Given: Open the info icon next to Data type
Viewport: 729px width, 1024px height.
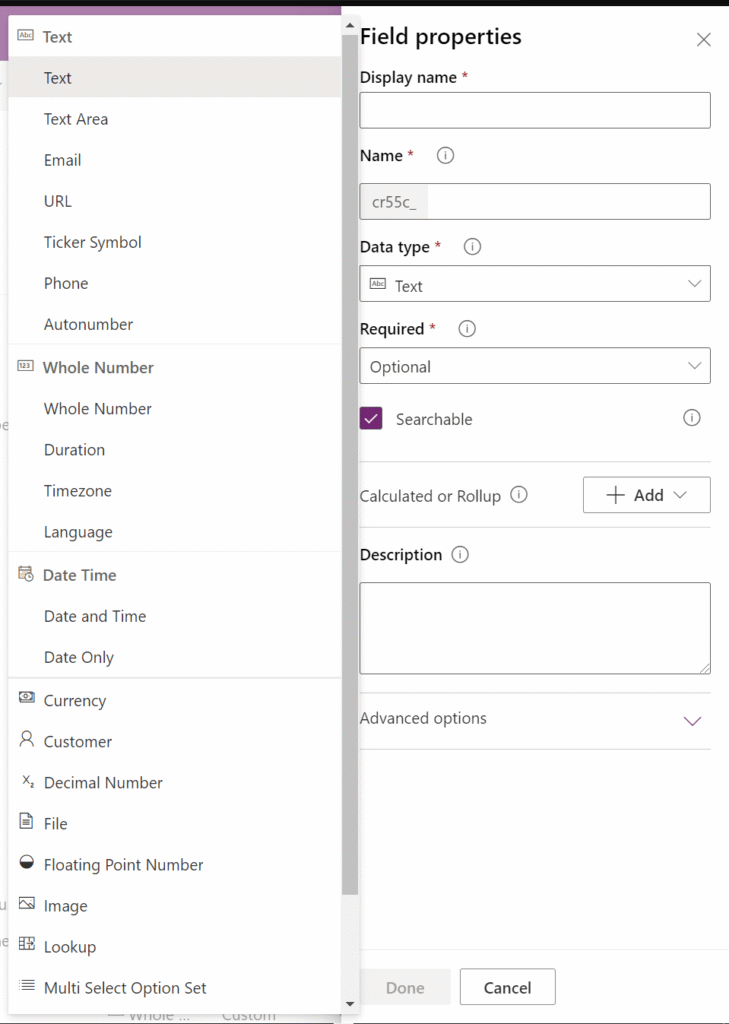Looking at the screenshot, I should (472, 247).
